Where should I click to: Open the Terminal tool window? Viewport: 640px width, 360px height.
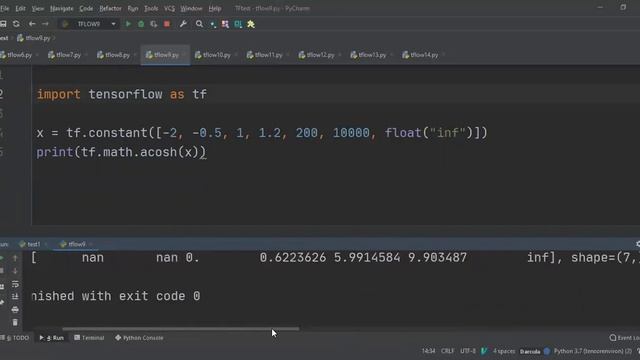click(89, 338)
